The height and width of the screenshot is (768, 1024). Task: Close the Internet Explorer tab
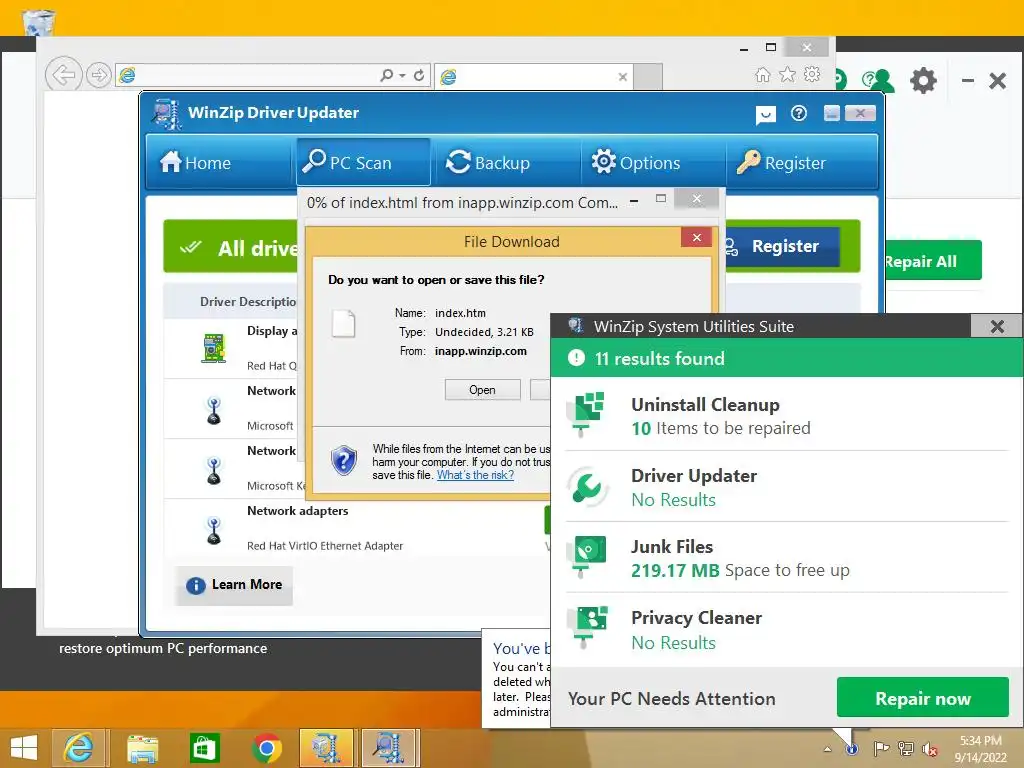(622, 76)
